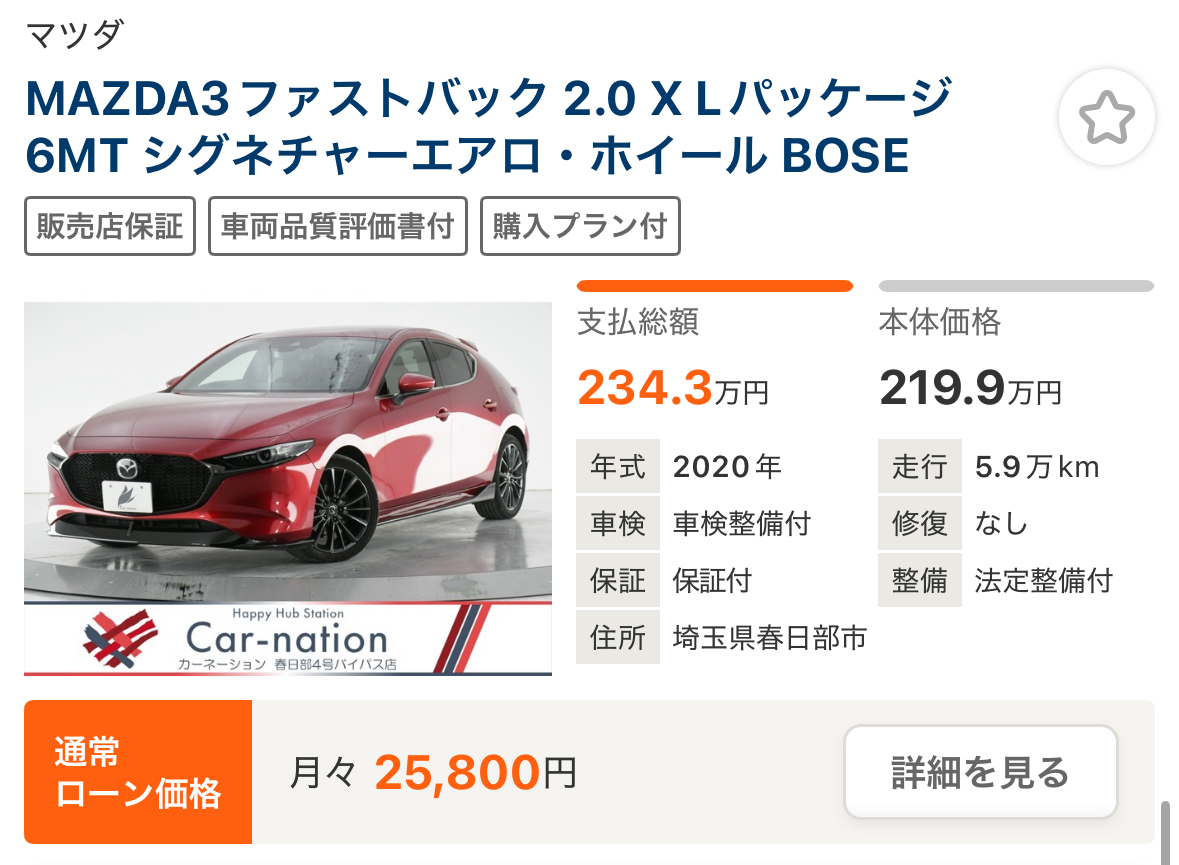Image resolution: width=1179 pixels, height=865 pixels.
Task: Click the 修復 なし row
Action: 1016,523
